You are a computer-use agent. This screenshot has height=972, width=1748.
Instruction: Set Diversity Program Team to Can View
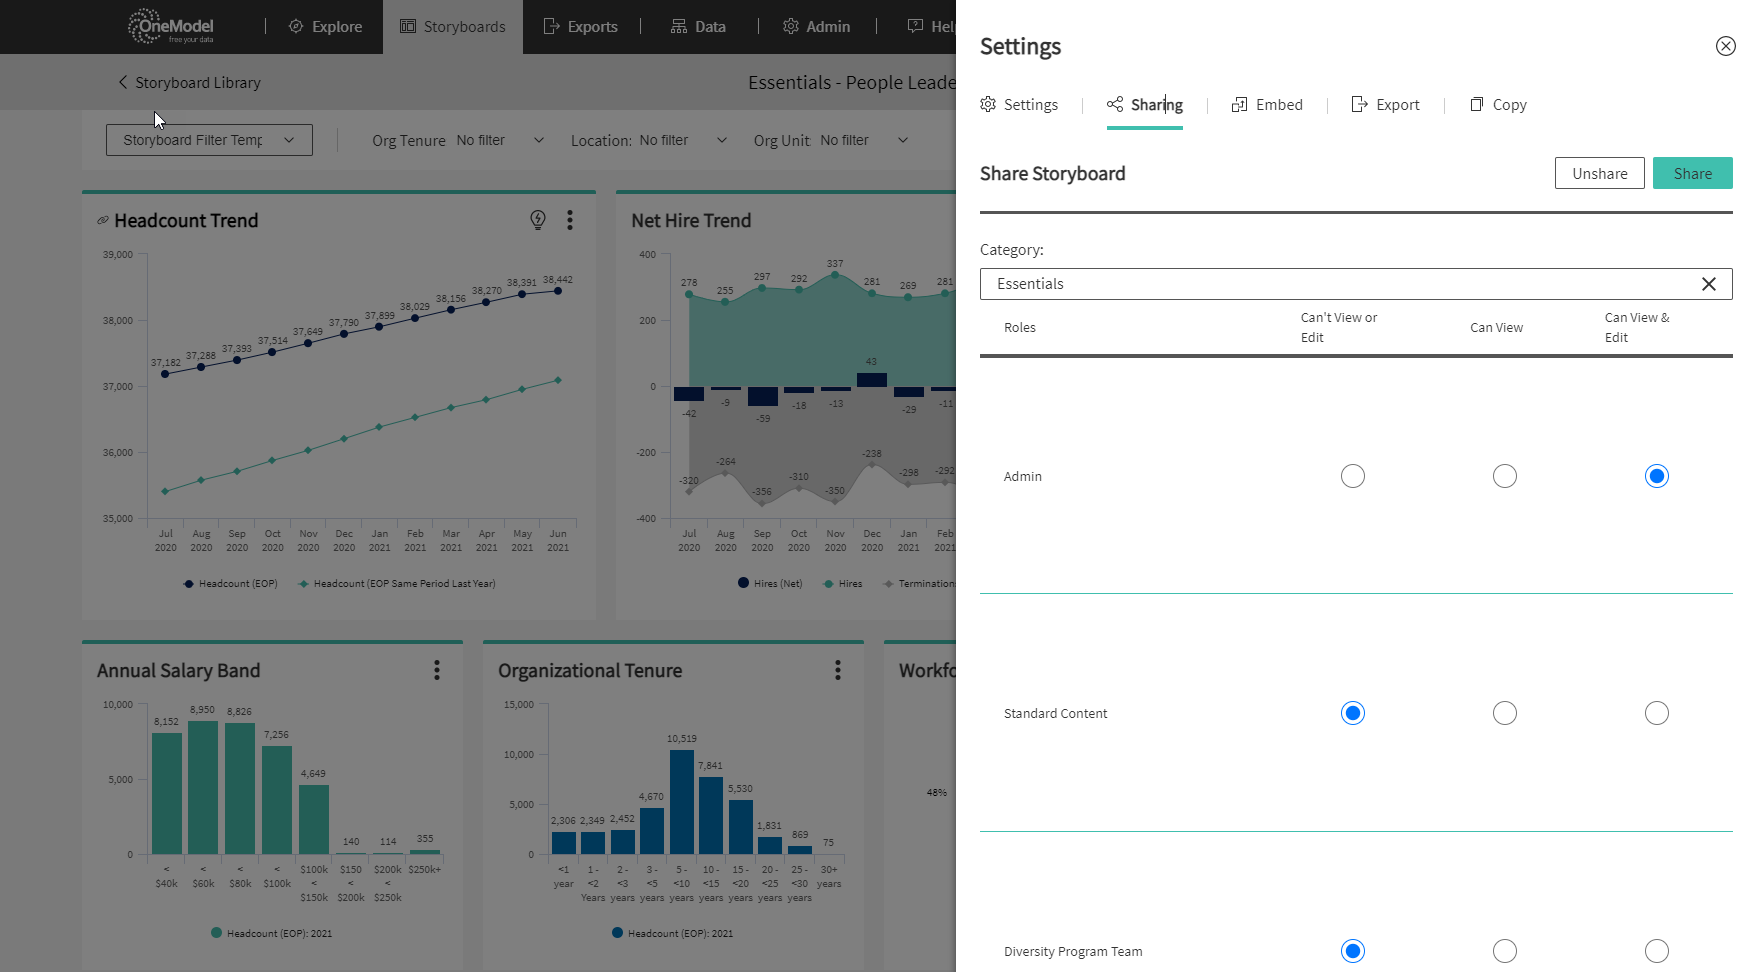1505,951
